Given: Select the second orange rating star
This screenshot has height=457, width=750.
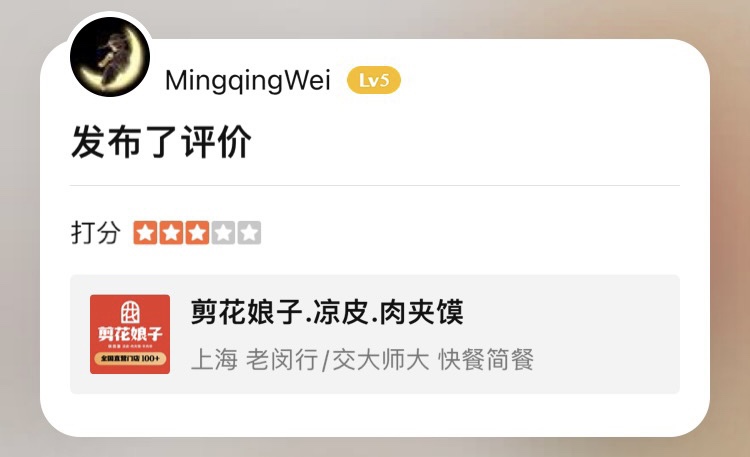Looking at the screenshot, I should pyautogui.click(x=171, y=233).
